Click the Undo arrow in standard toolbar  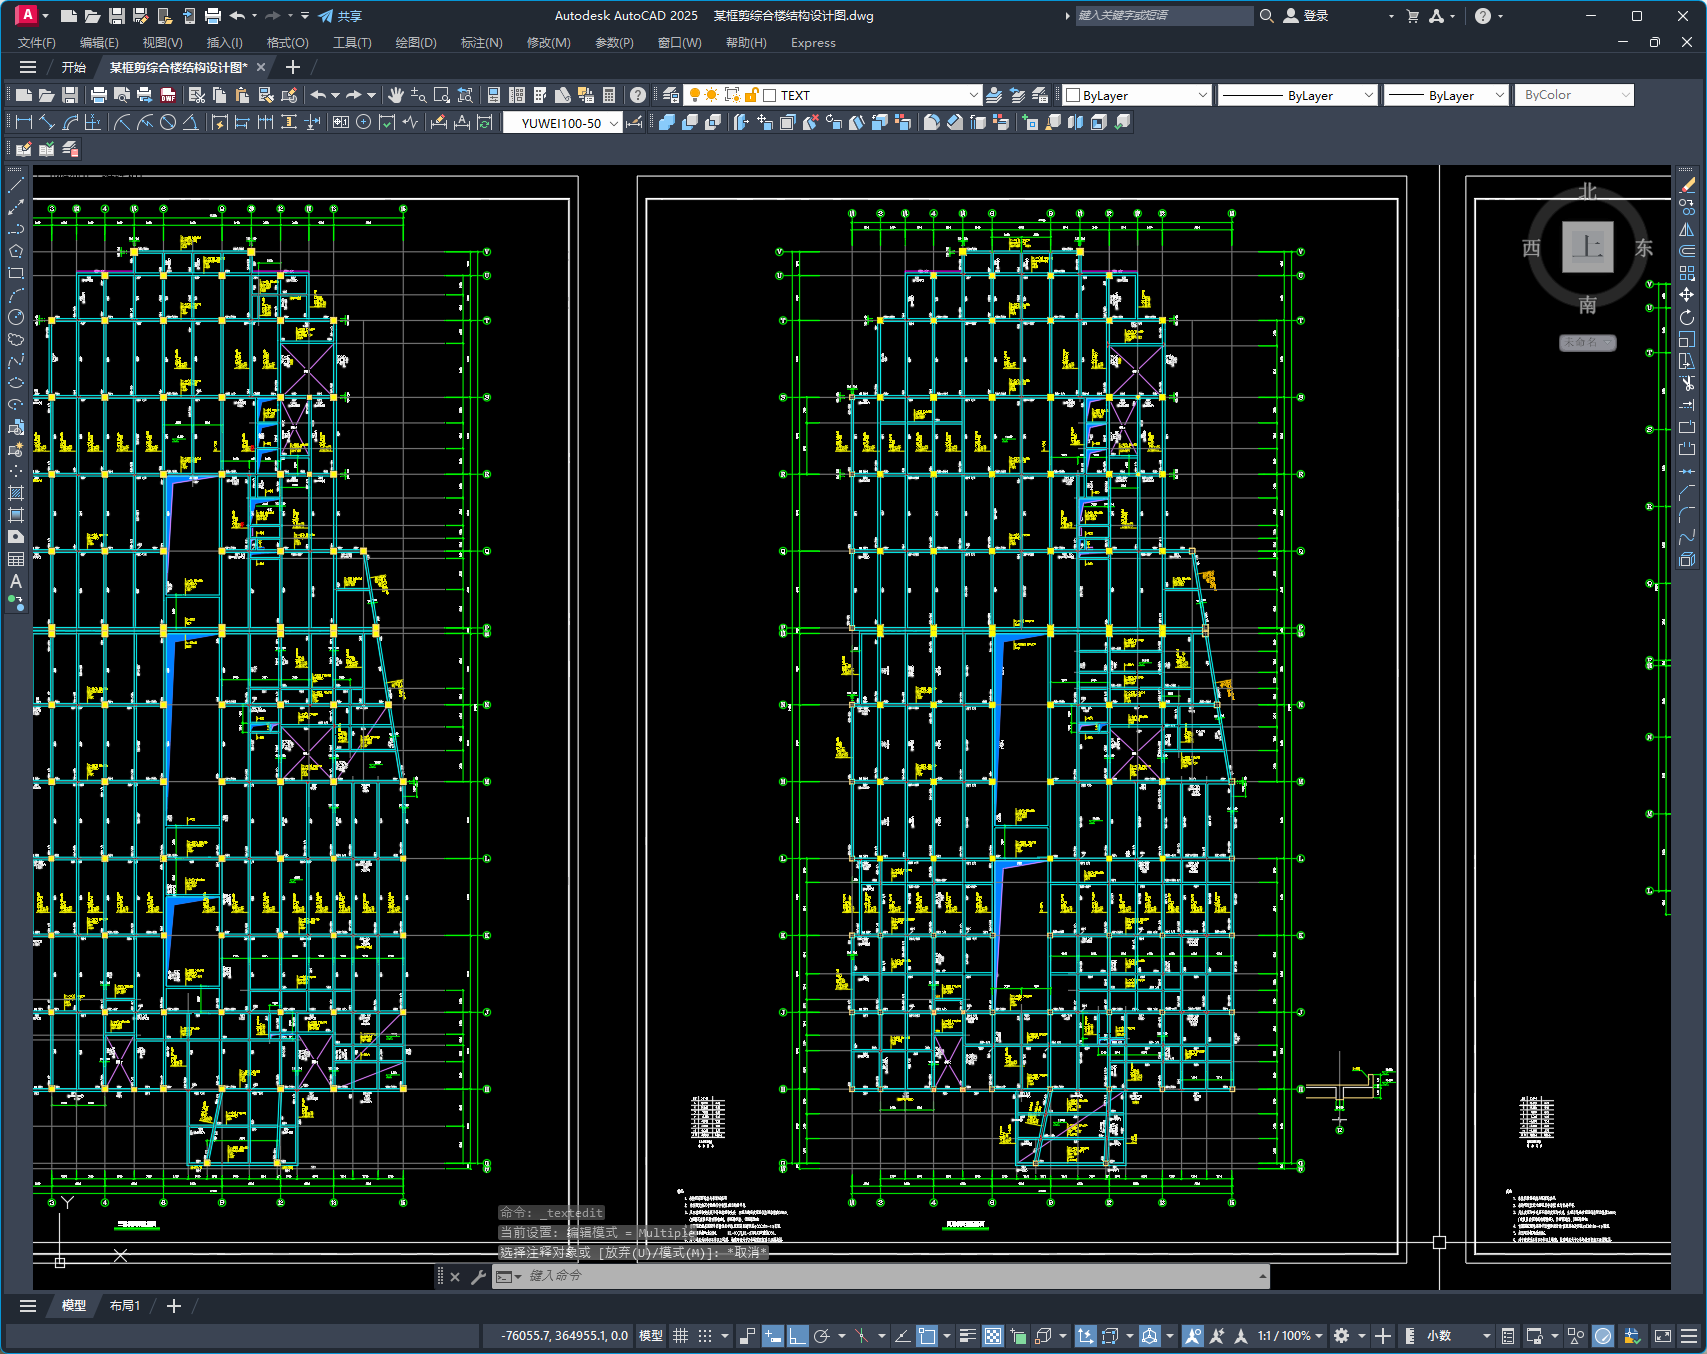318,95
